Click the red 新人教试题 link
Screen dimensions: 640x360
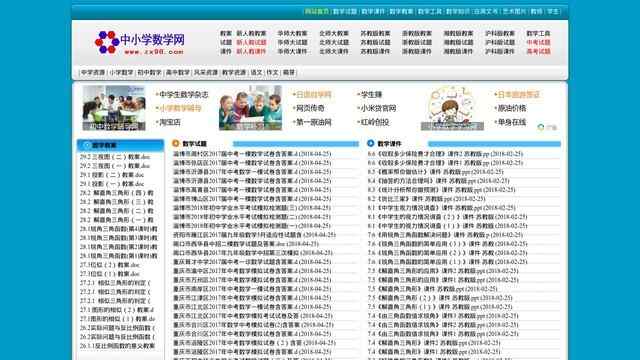[x=251, y=42]
